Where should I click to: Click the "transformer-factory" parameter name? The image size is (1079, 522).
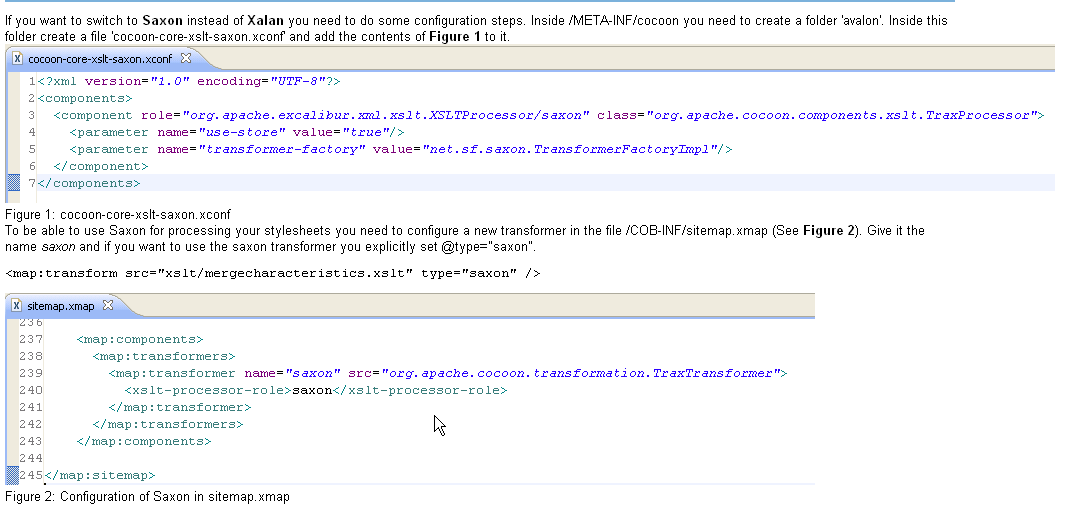coord(281,149)
